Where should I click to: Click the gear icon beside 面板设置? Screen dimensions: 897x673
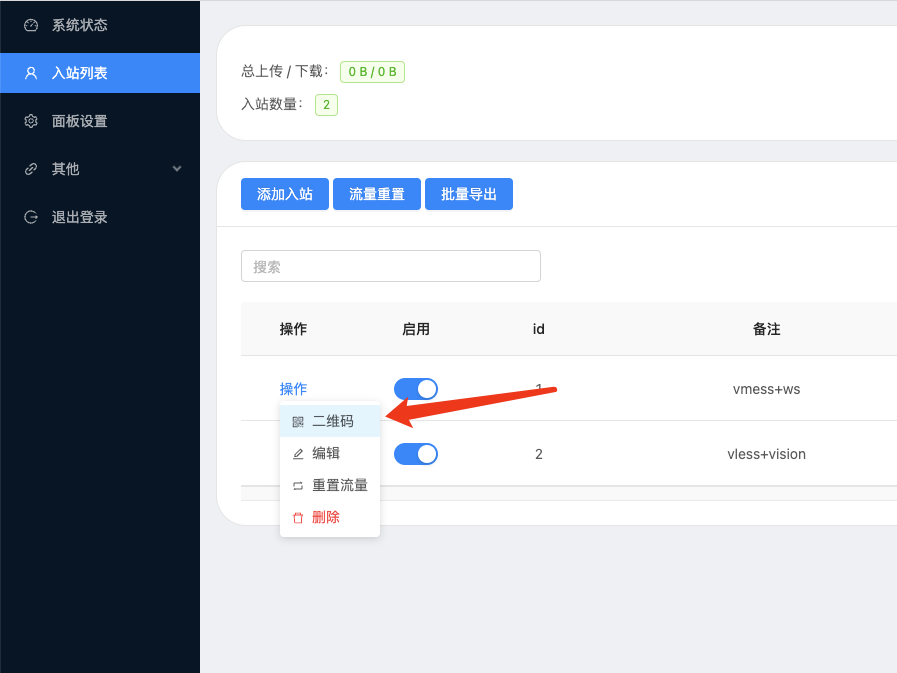click(31, 121)
